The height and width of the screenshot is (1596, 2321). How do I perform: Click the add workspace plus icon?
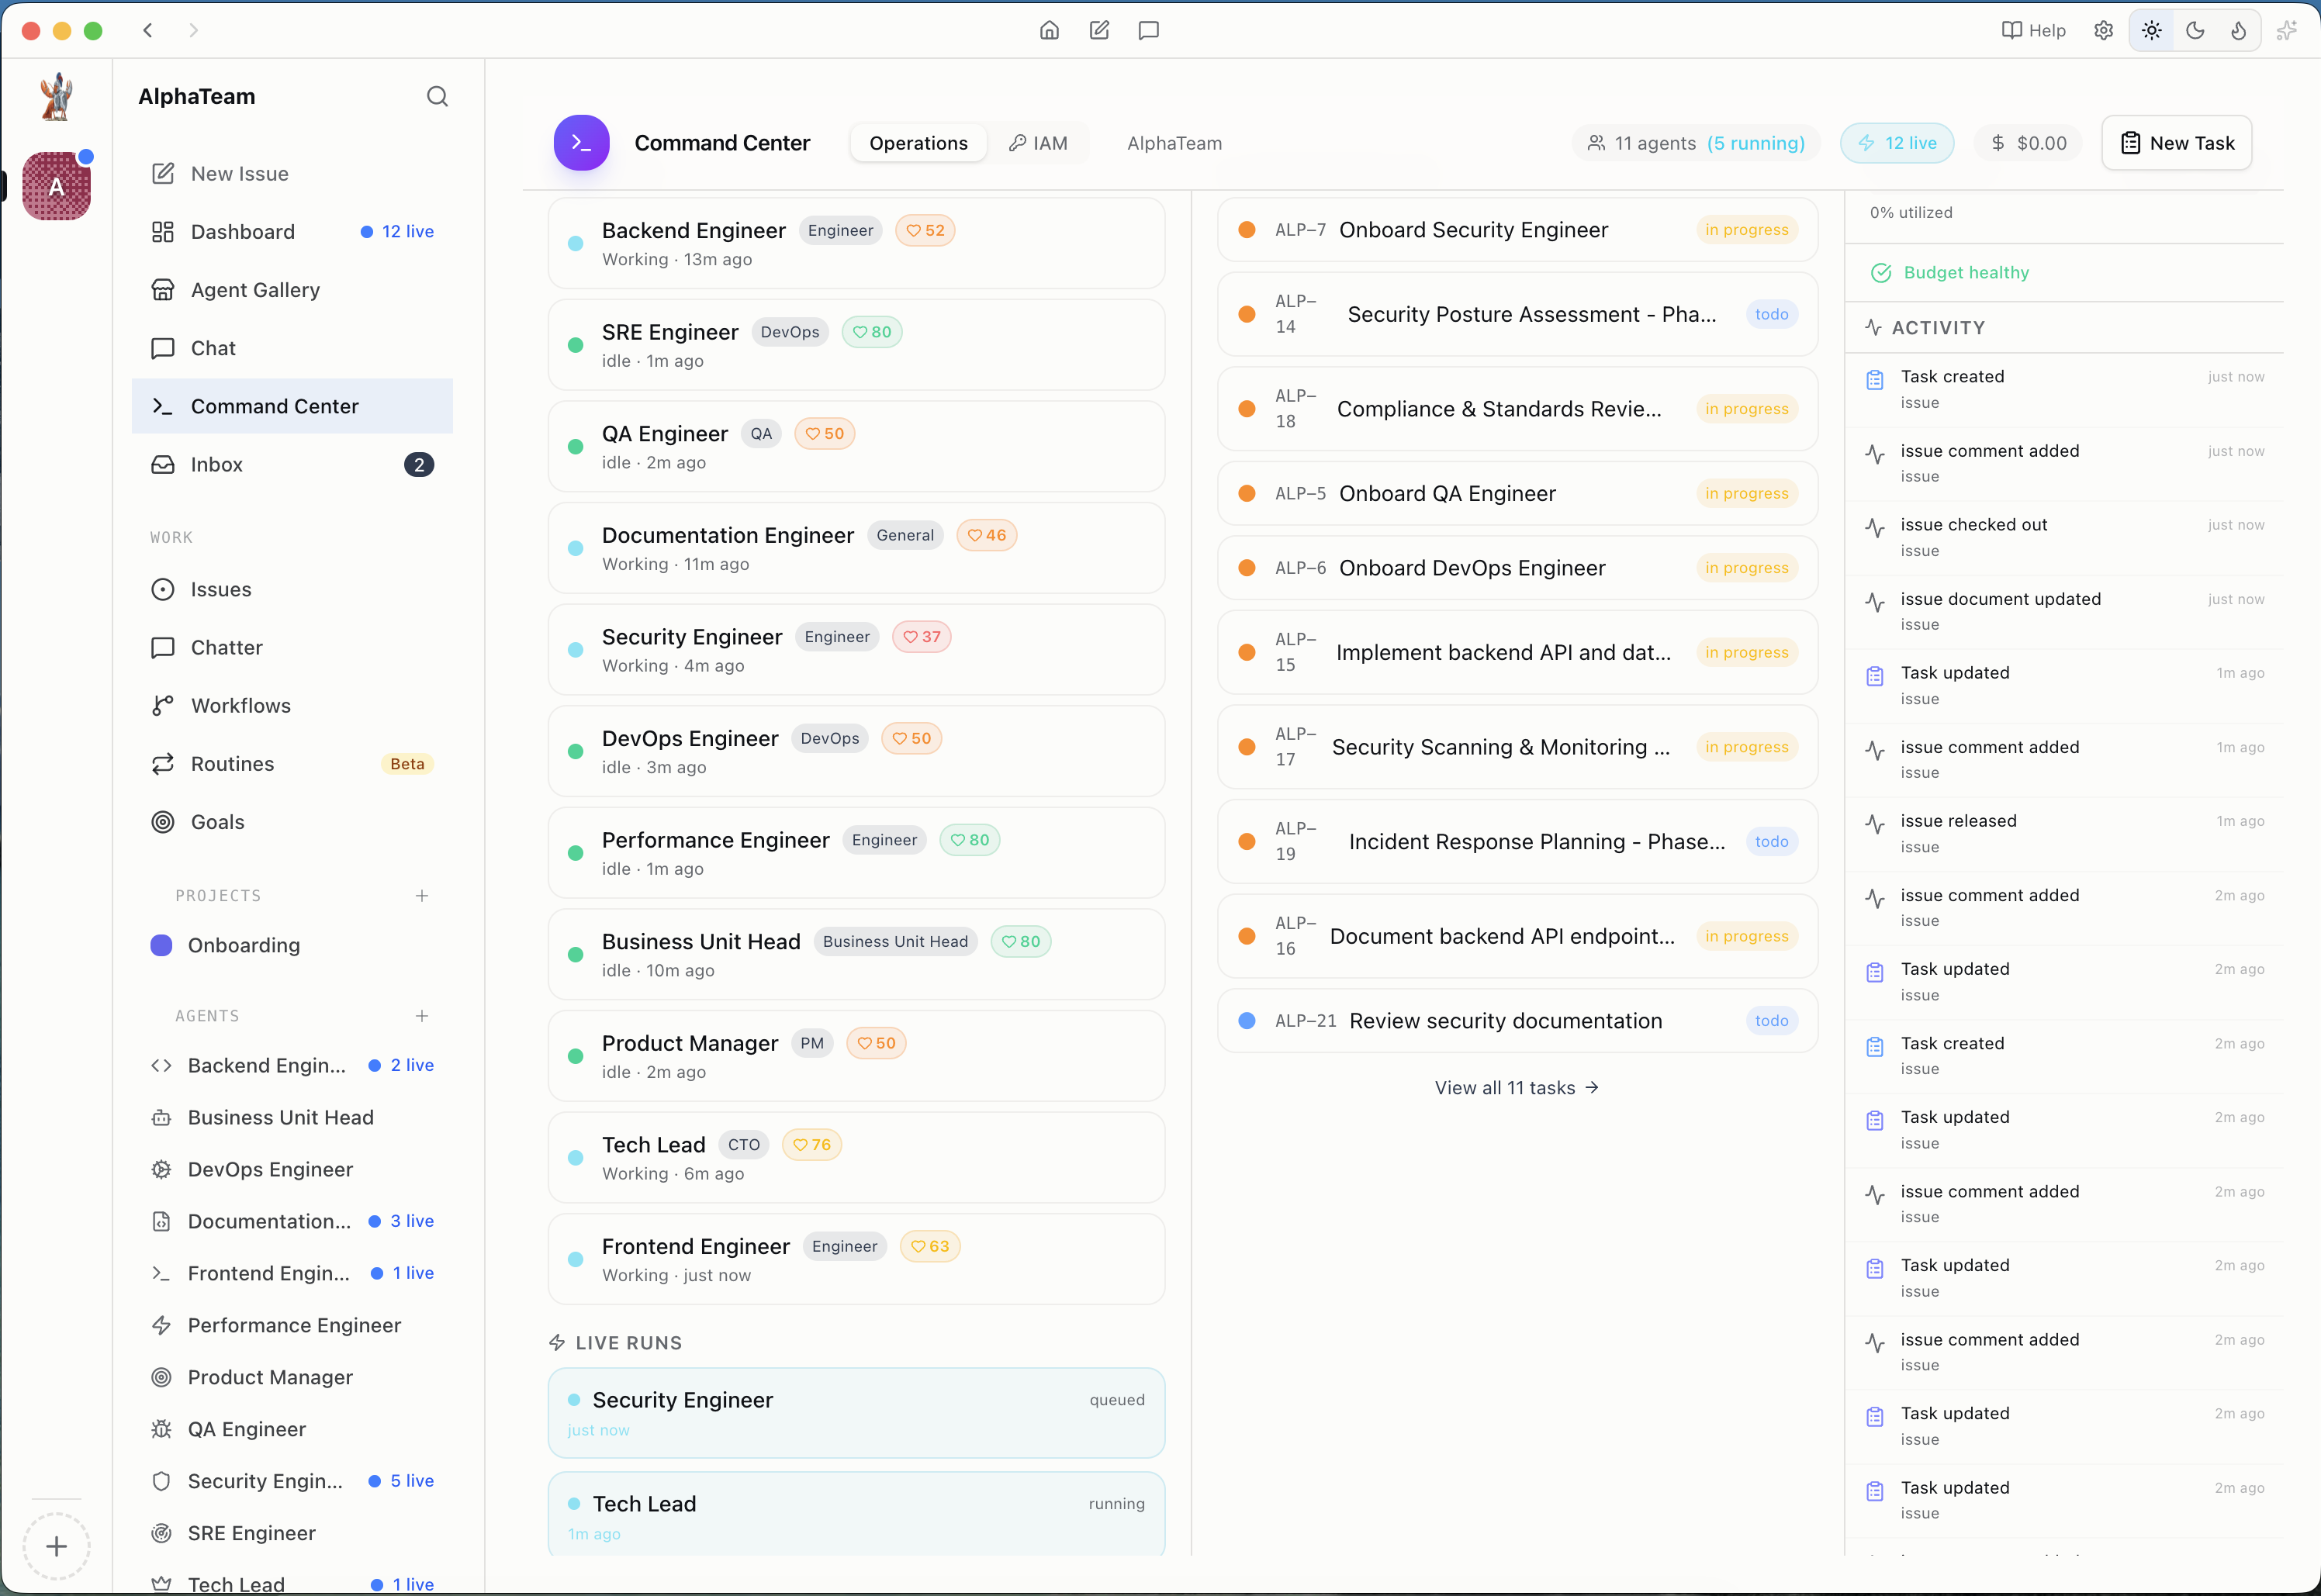[56, 1546]
